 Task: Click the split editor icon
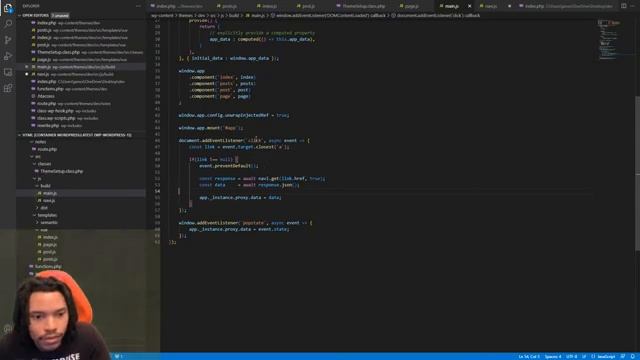[623, 6]
